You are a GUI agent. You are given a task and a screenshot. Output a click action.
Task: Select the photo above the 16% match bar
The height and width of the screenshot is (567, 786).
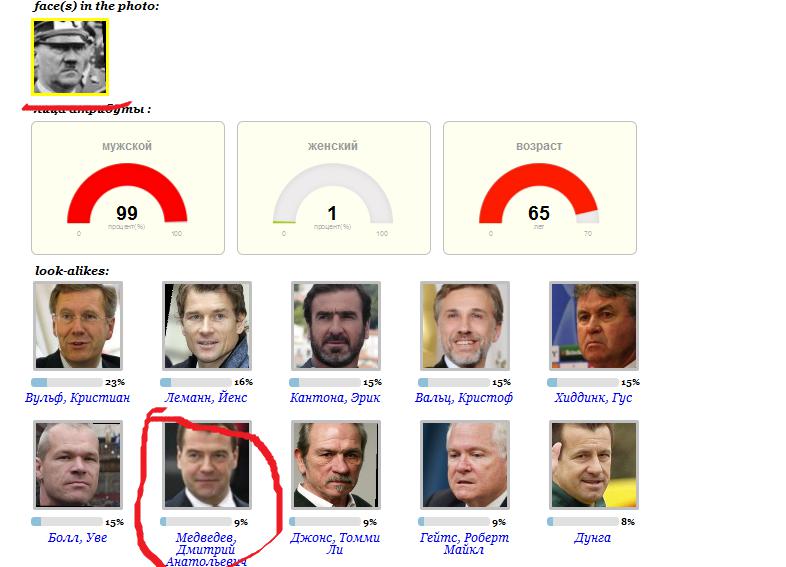pos(207,326)
